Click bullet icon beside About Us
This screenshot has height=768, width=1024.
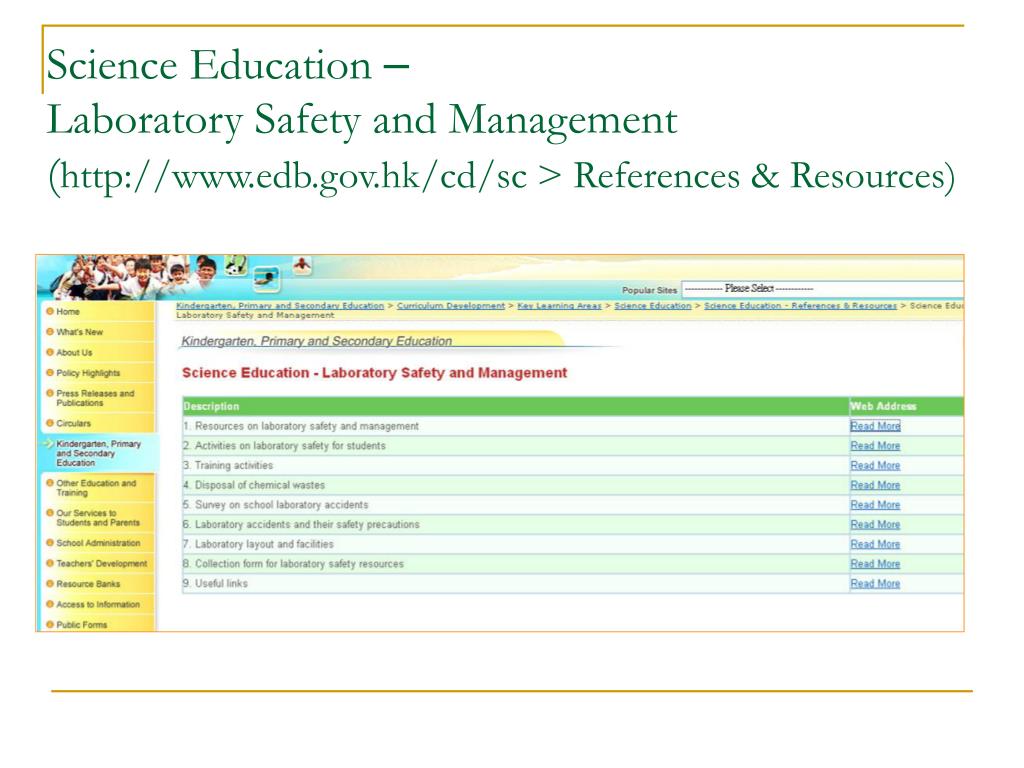click(x=50, y=351)
